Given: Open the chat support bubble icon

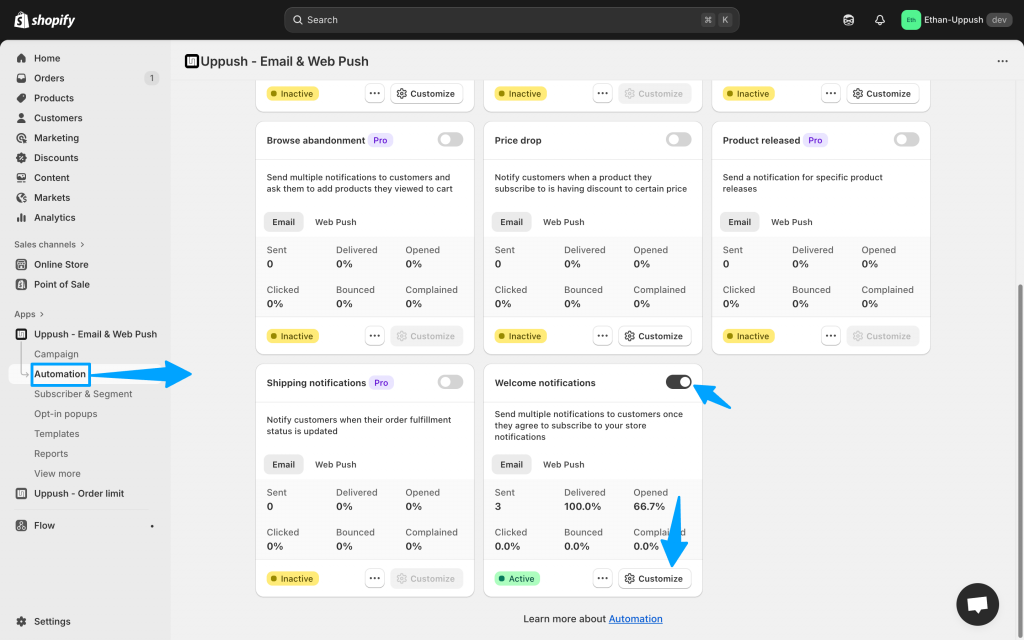Looking at the screenshot, I should (x=977, y=604).
